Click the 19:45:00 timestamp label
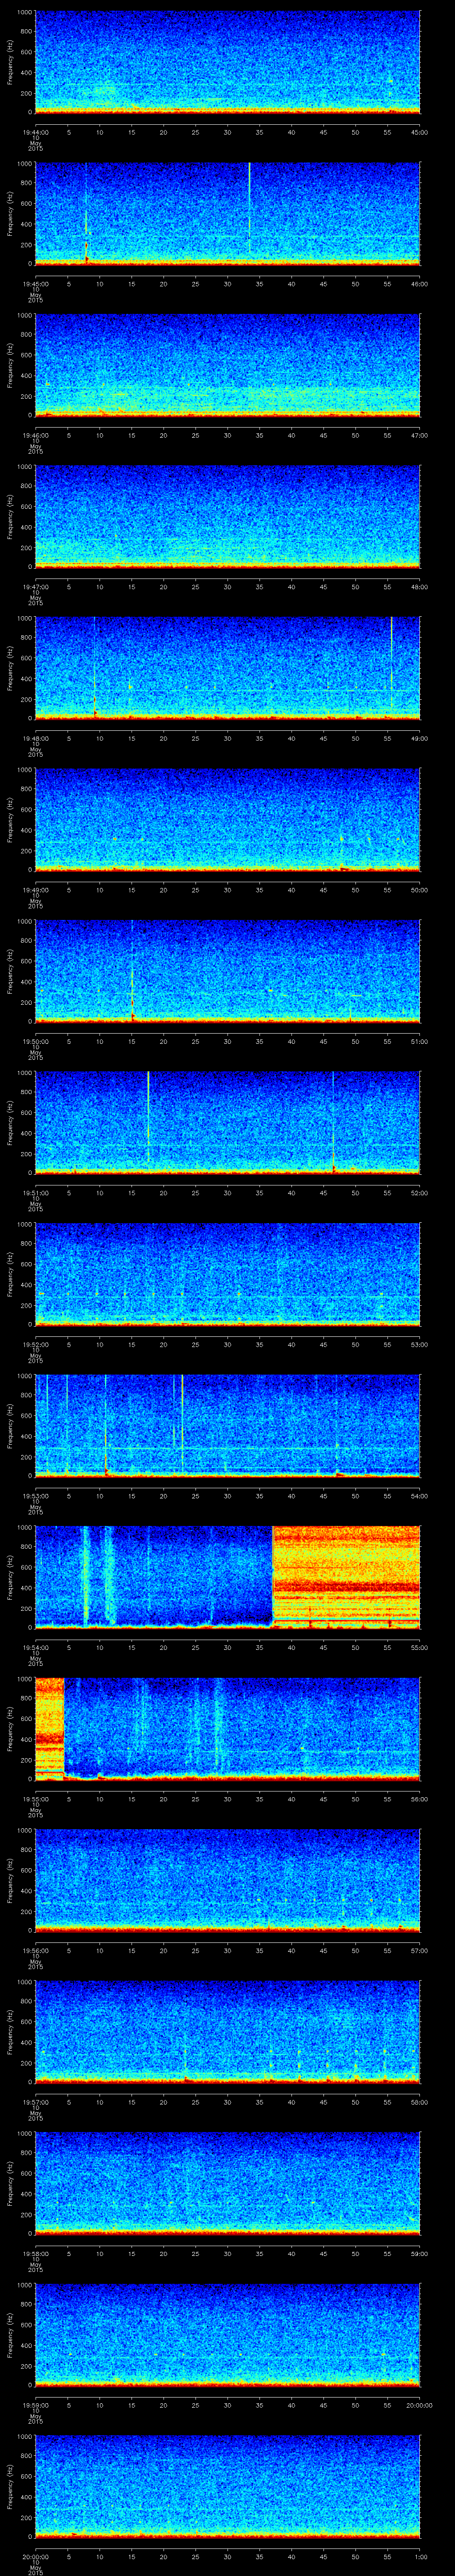 35,284
